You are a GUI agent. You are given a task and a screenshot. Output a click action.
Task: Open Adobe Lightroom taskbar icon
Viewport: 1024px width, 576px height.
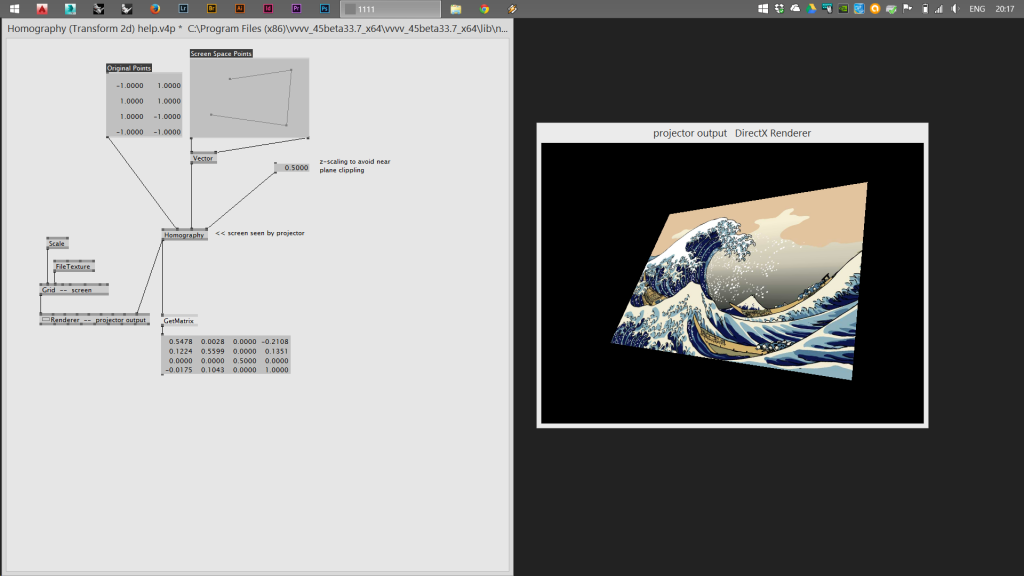point(184,9)
